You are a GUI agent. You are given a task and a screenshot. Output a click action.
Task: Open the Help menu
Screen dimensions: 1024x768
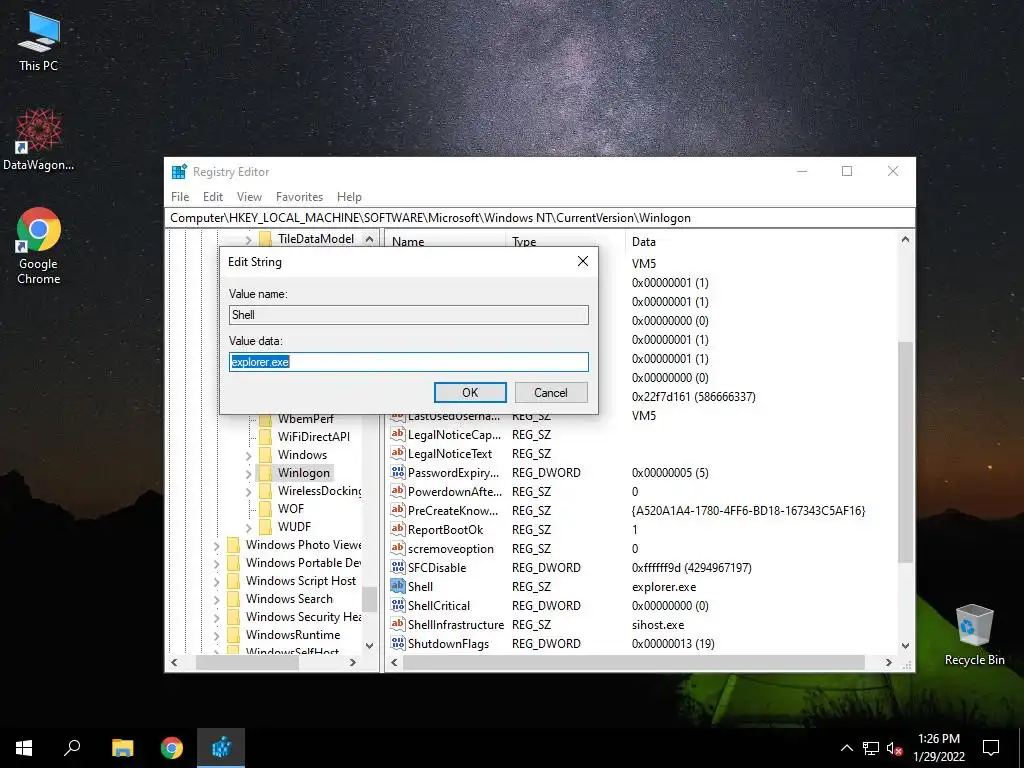point(349,197)
